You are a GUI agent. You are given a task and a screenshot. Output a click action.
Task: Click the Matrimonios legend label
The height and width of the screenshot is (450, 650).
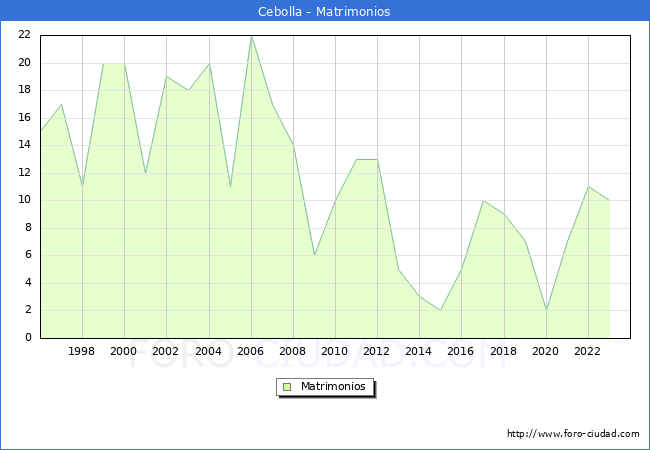[x=333, y=387]
